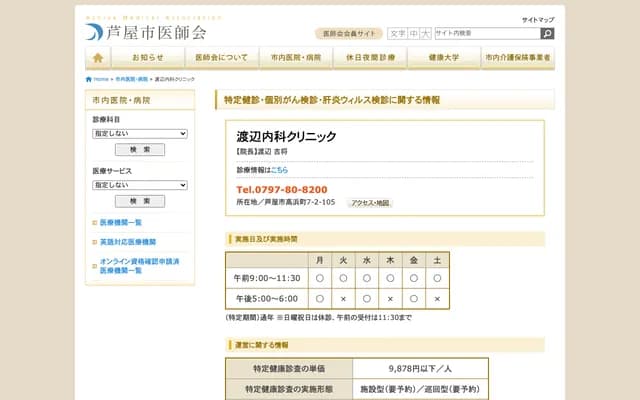The image size is (640, 400).
Task: Open the 医療機関一覧 link
Action: click(121, 222)
